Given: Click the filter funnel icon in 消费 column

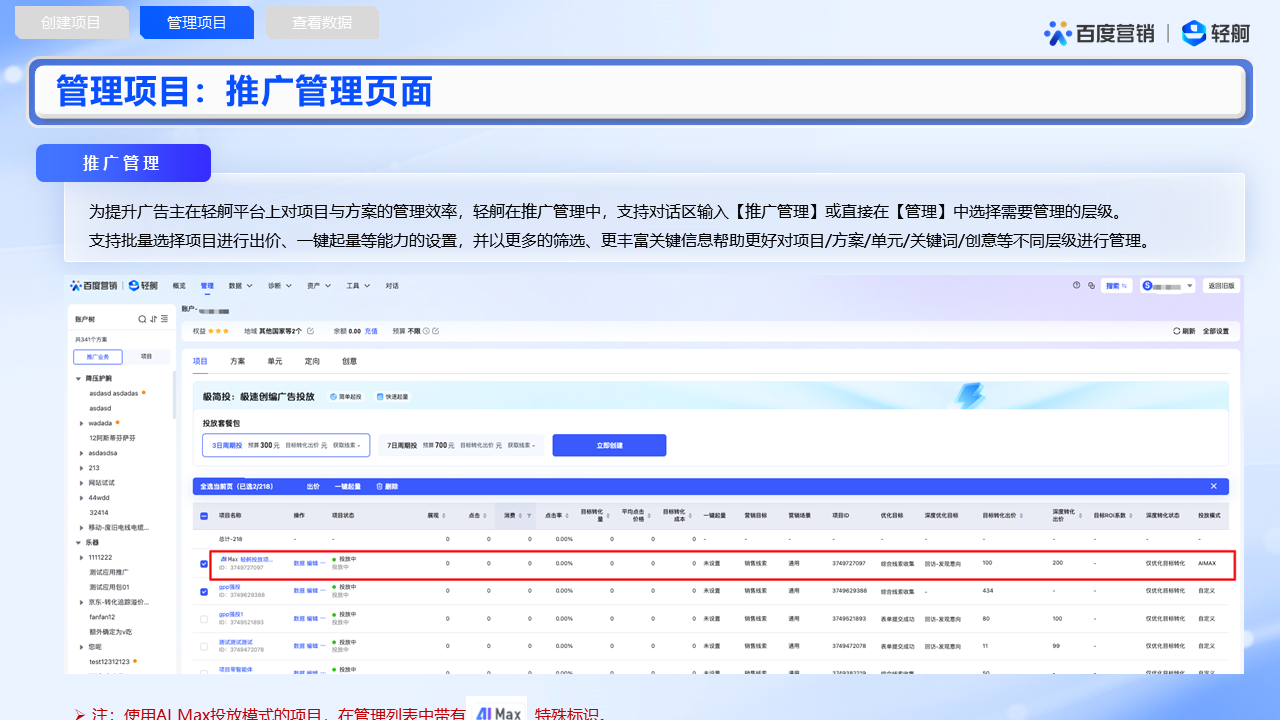Looking at the screenshot, I should (x=529, y=516).
